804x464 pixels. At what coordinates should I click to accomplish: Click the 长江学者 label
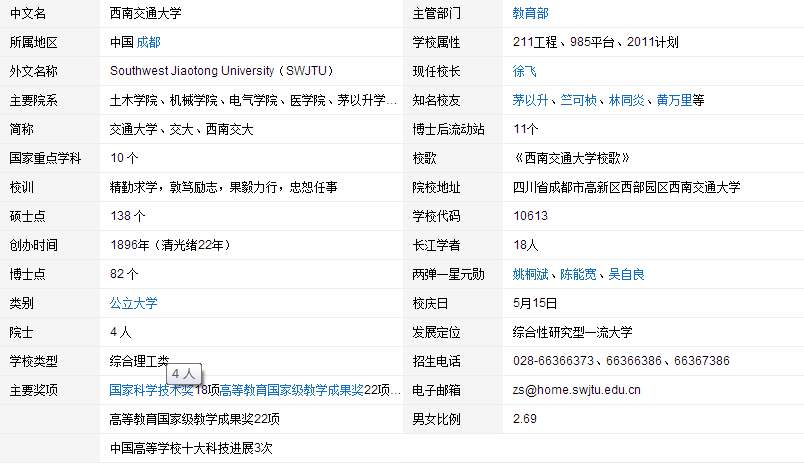pyautogui.click(x=436, y=245)
